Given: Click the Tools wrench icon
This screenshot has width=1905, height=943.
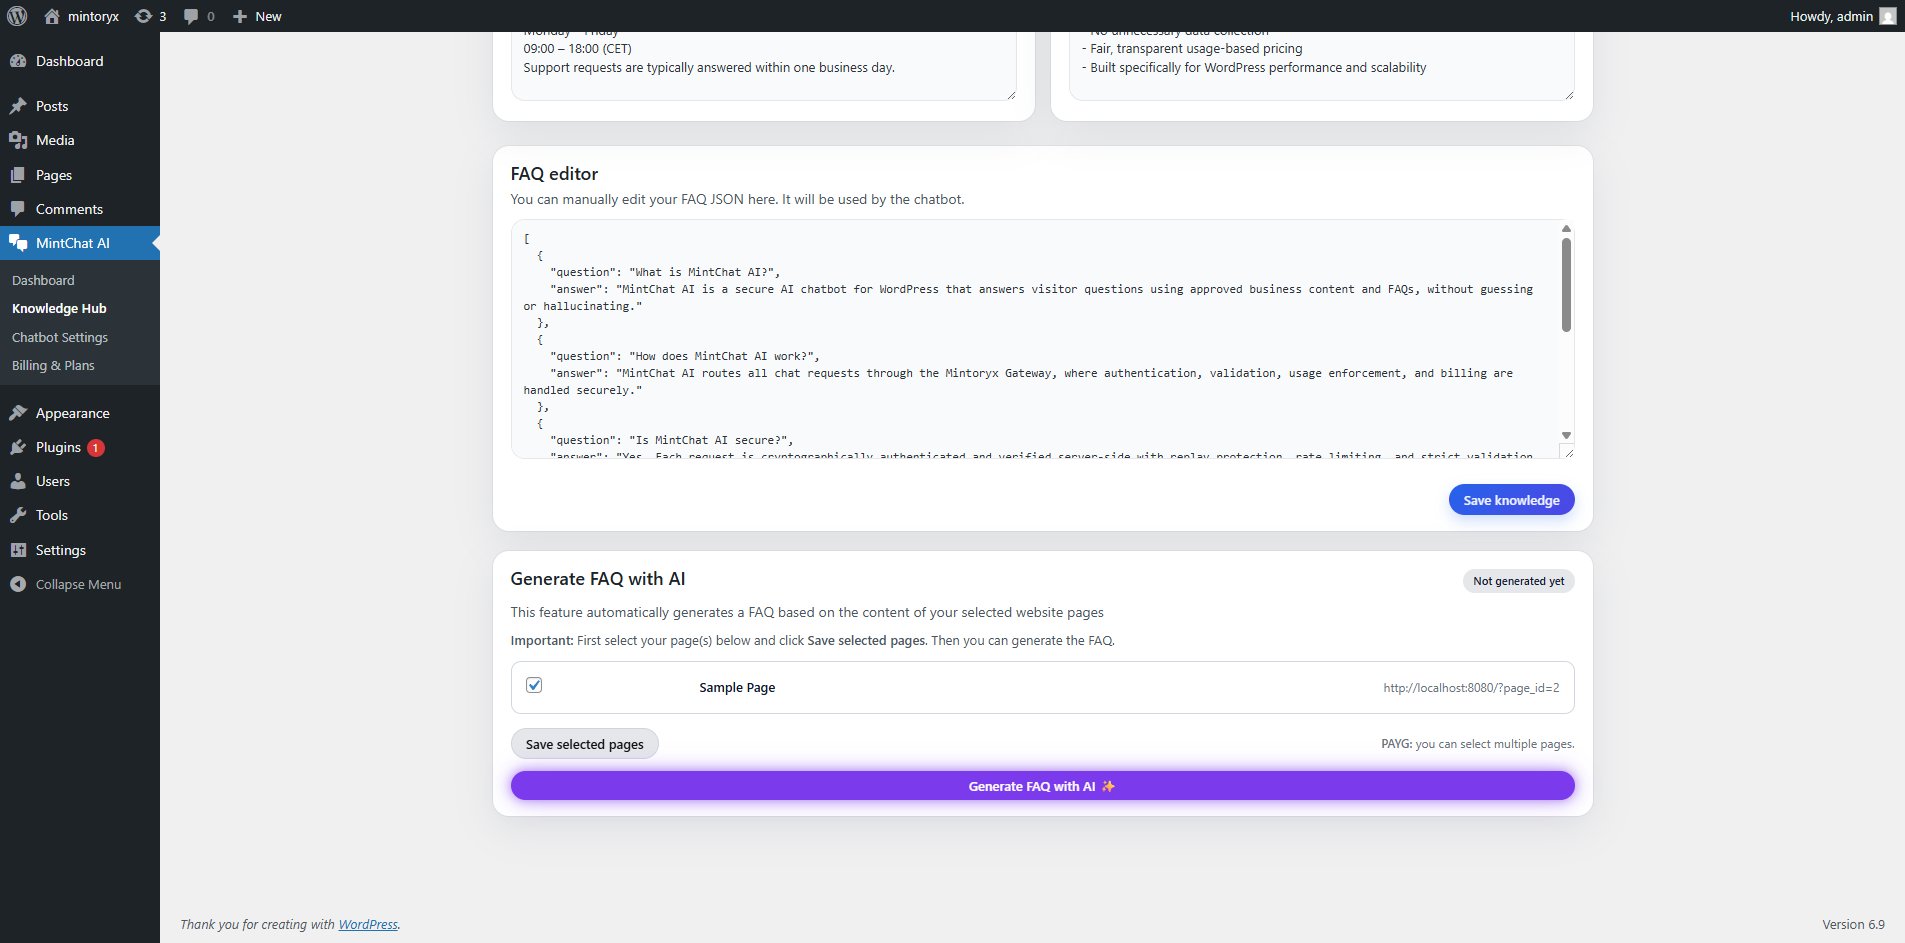Looking at the screenshot, I should point(21,515).
